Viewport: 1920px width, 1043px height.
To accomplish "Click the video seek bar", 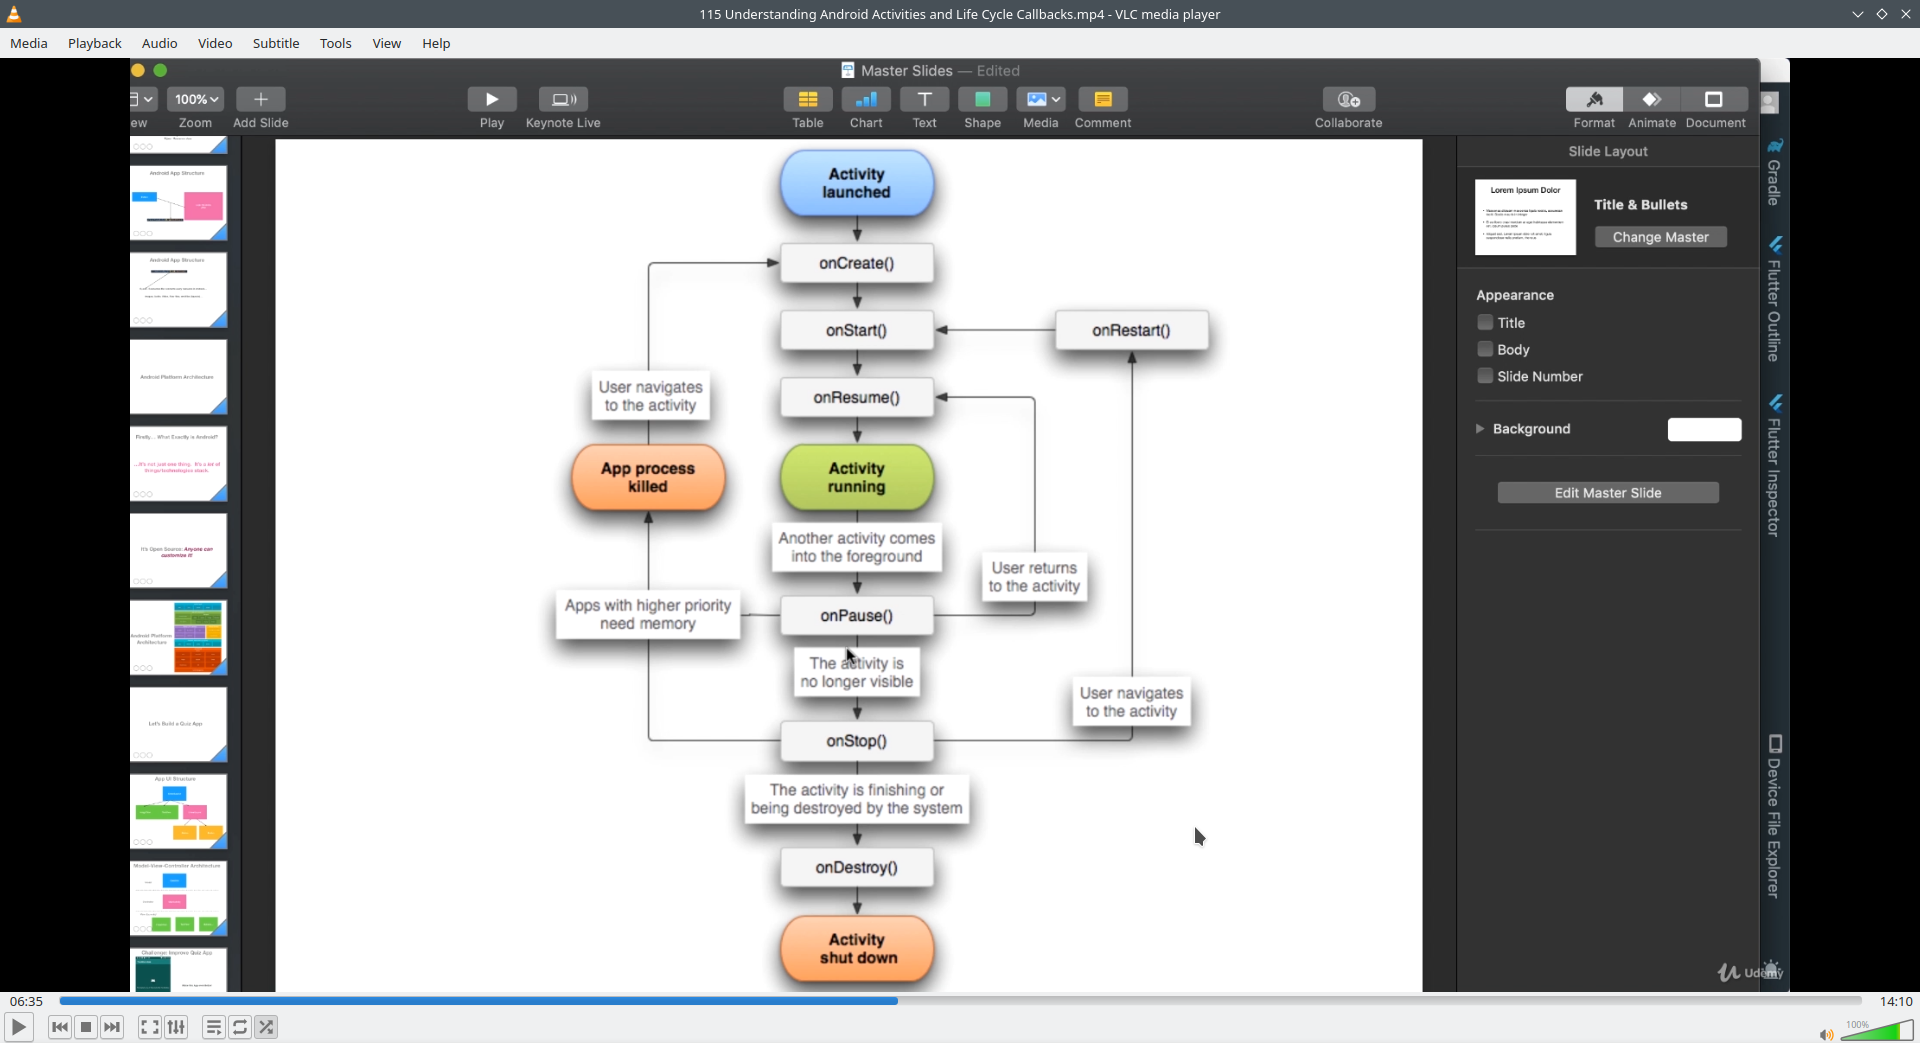I will [x=960, y=1001].
